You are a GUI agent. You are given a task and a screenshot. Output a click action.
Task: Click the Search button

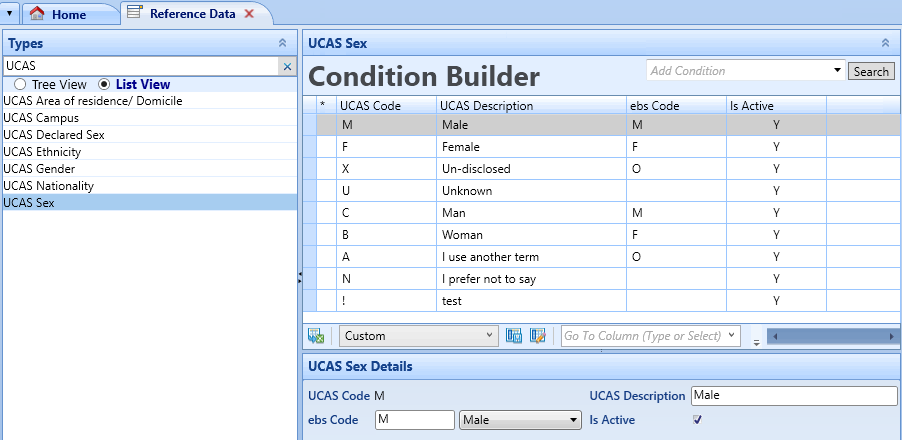[871, 71]
